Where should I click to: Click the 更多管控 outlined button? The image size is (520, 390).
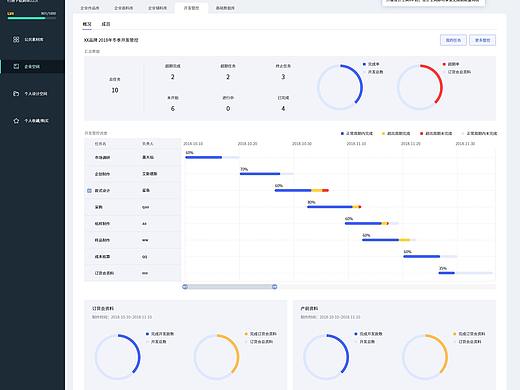482,40
